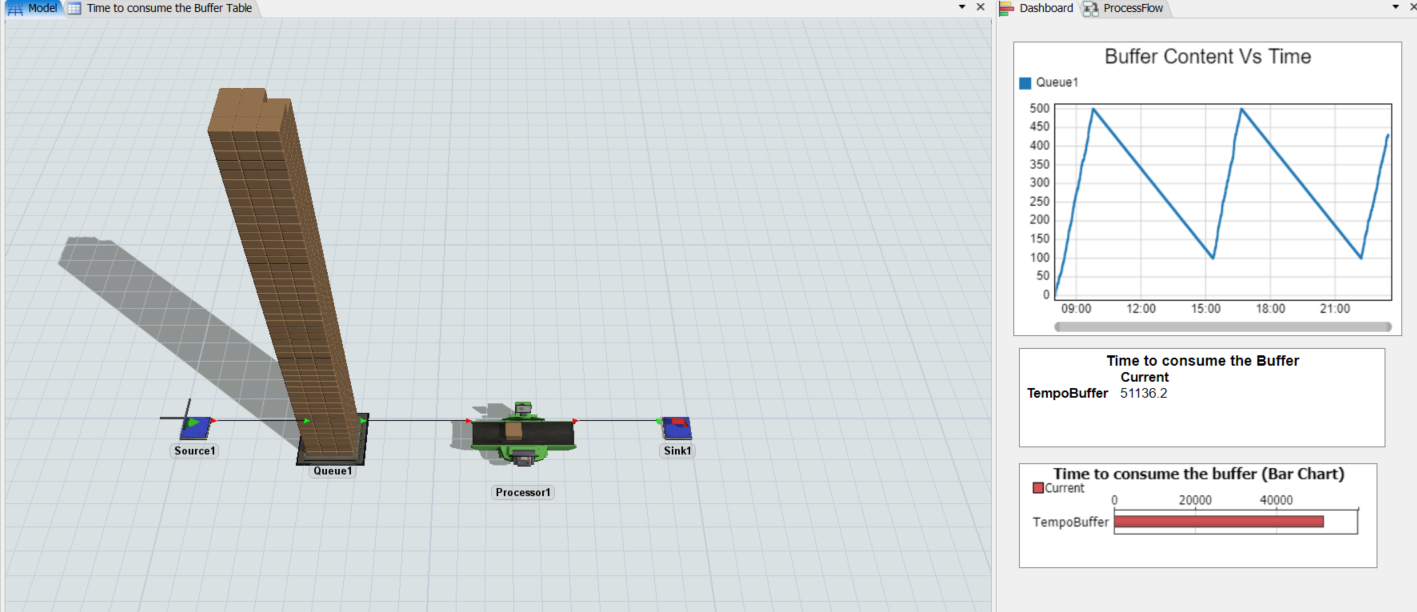
Task: Click the horizontal scrollbar under the buffer chart
Action: coord(1222,327)
